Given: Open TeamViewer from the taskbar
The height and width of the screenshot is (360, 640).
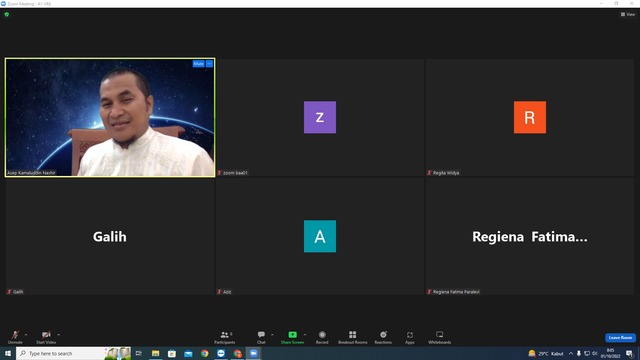Looking at the screenshot, I should click(221, 353).
